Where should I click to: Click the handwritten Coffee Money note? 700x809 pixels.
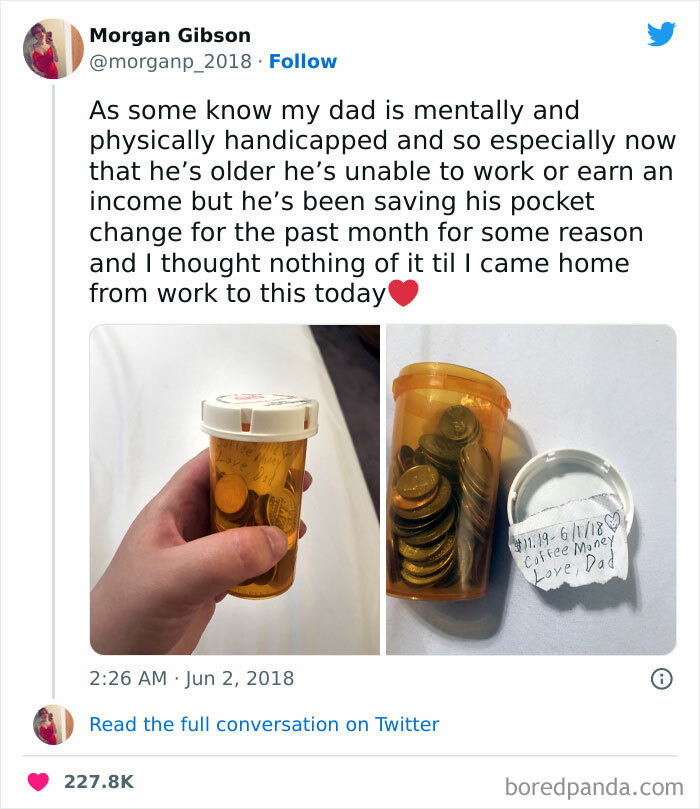tap(569, 548)
